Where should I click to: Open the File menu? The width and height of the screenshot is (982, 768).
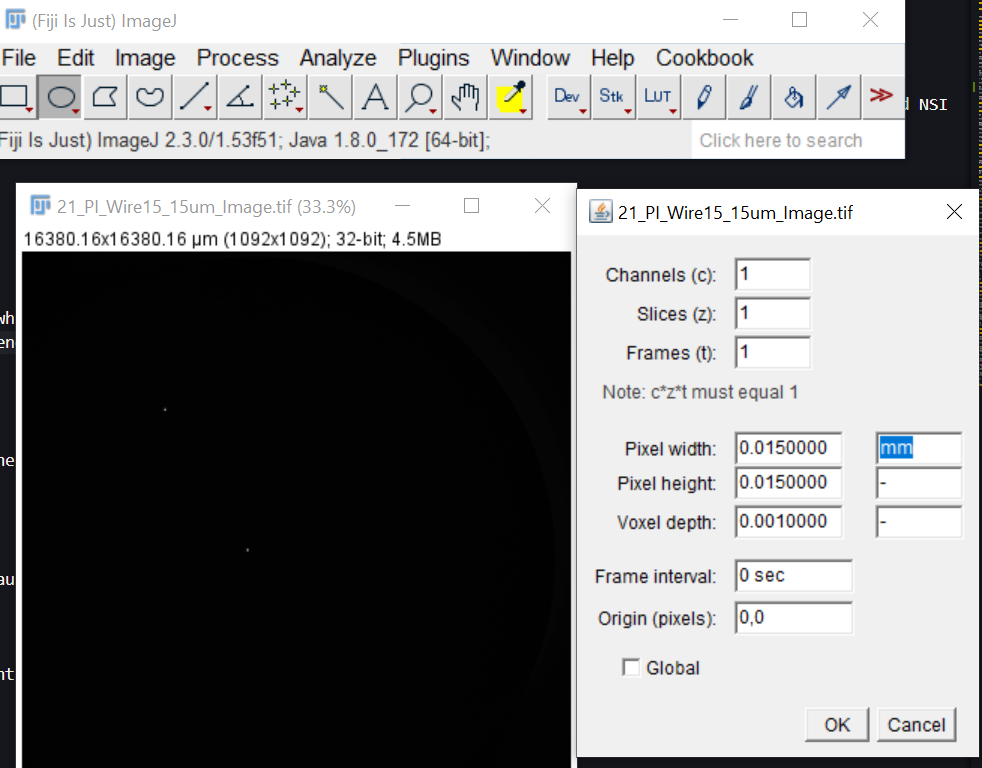click(x=19, y=58)
